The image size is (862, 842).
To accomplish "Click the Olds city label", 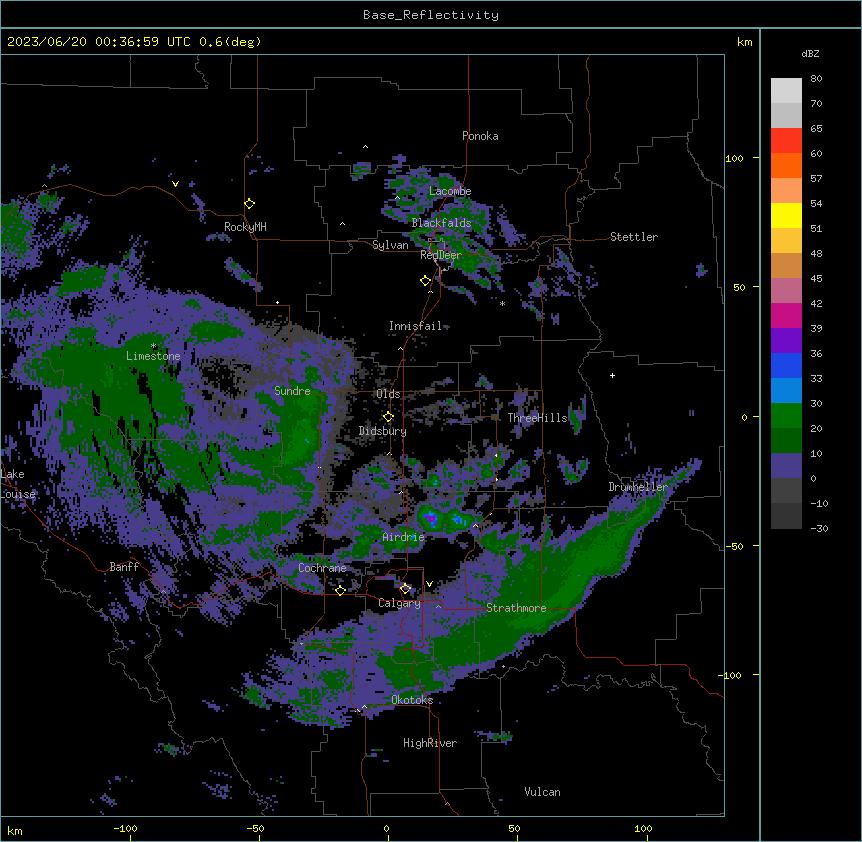I will [388, 394].
